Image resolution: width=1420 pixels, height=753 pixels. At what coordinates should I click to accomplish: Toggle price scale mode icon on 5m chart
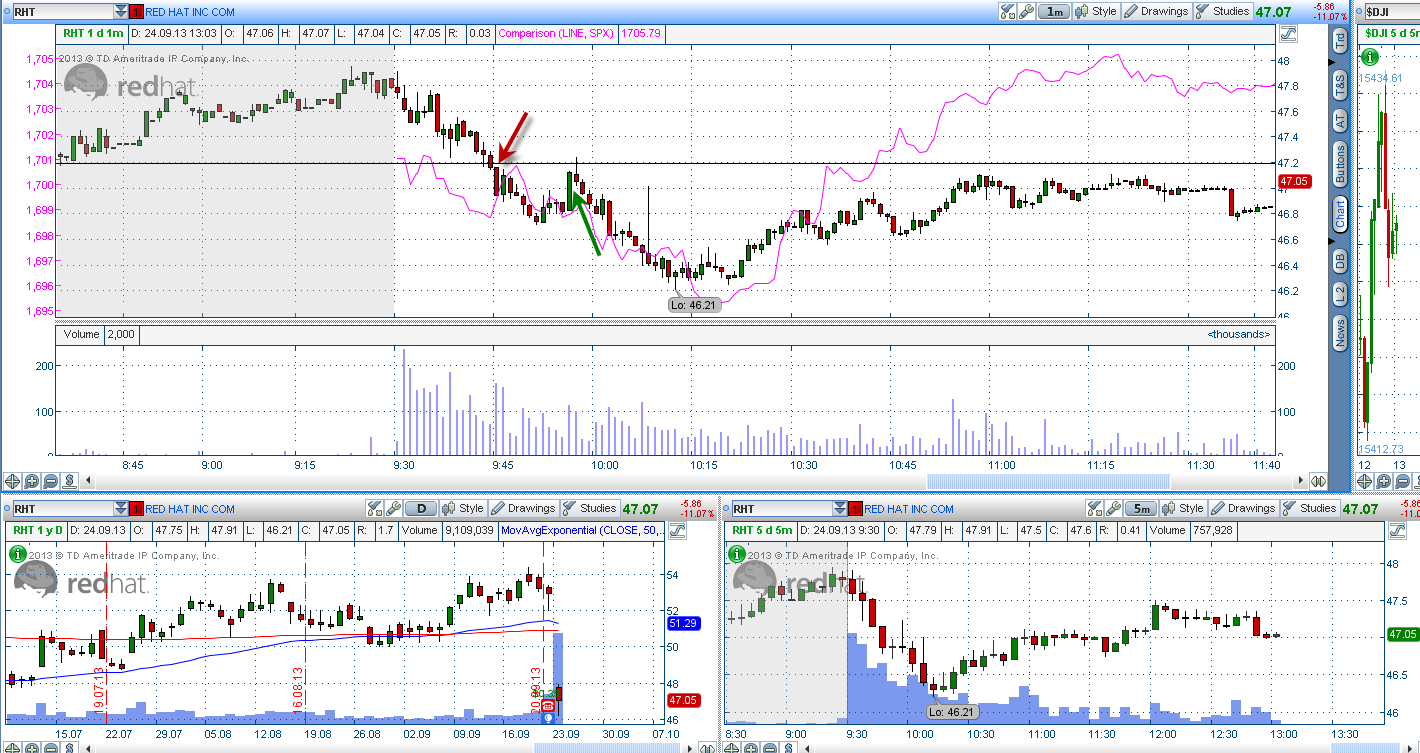(x=1397, y=530)
